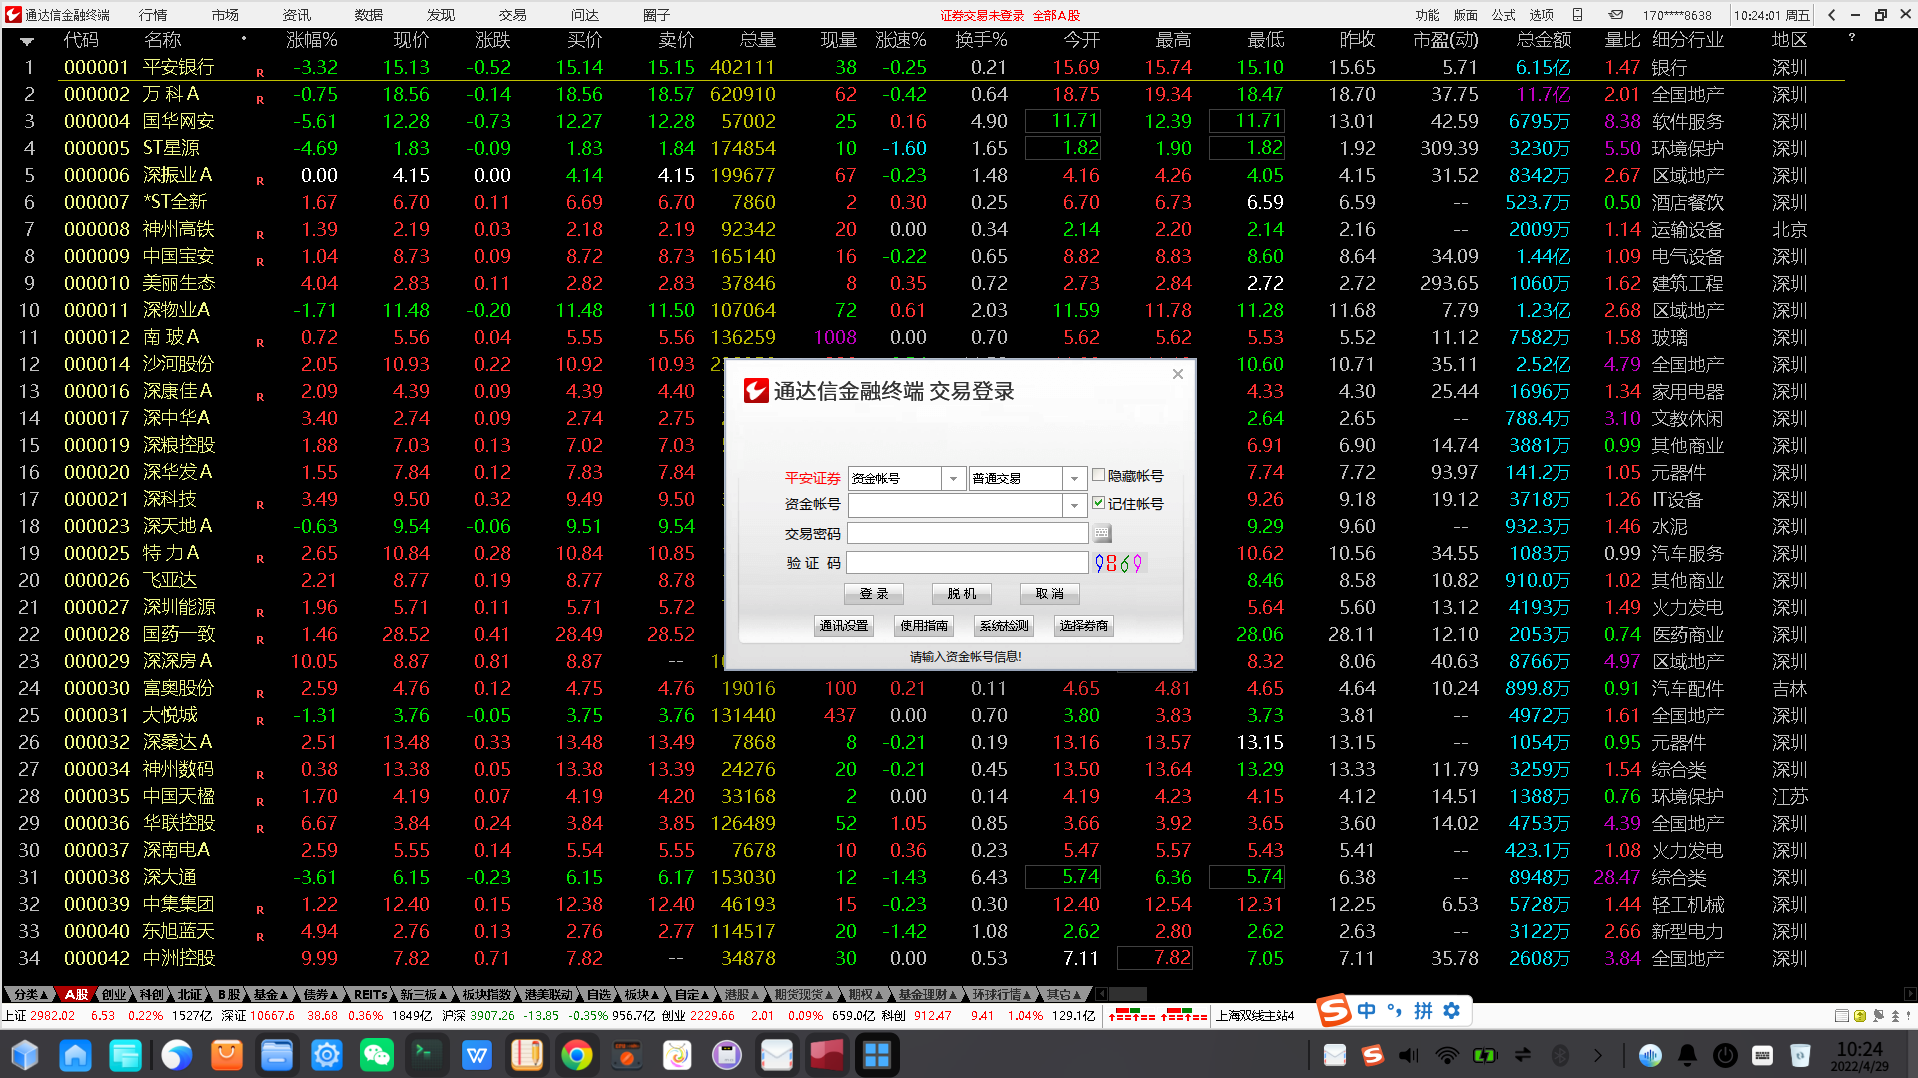
Task: Enable the 隐藏帐号 checkbox
Action: (1097, 477)
